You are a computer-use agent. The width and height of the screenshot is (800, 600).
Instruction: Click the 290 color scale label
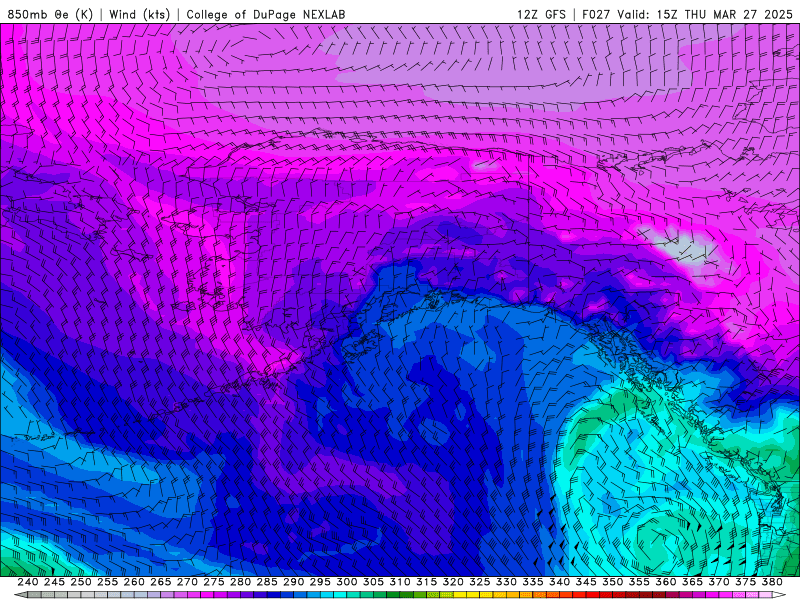point(293,582)
